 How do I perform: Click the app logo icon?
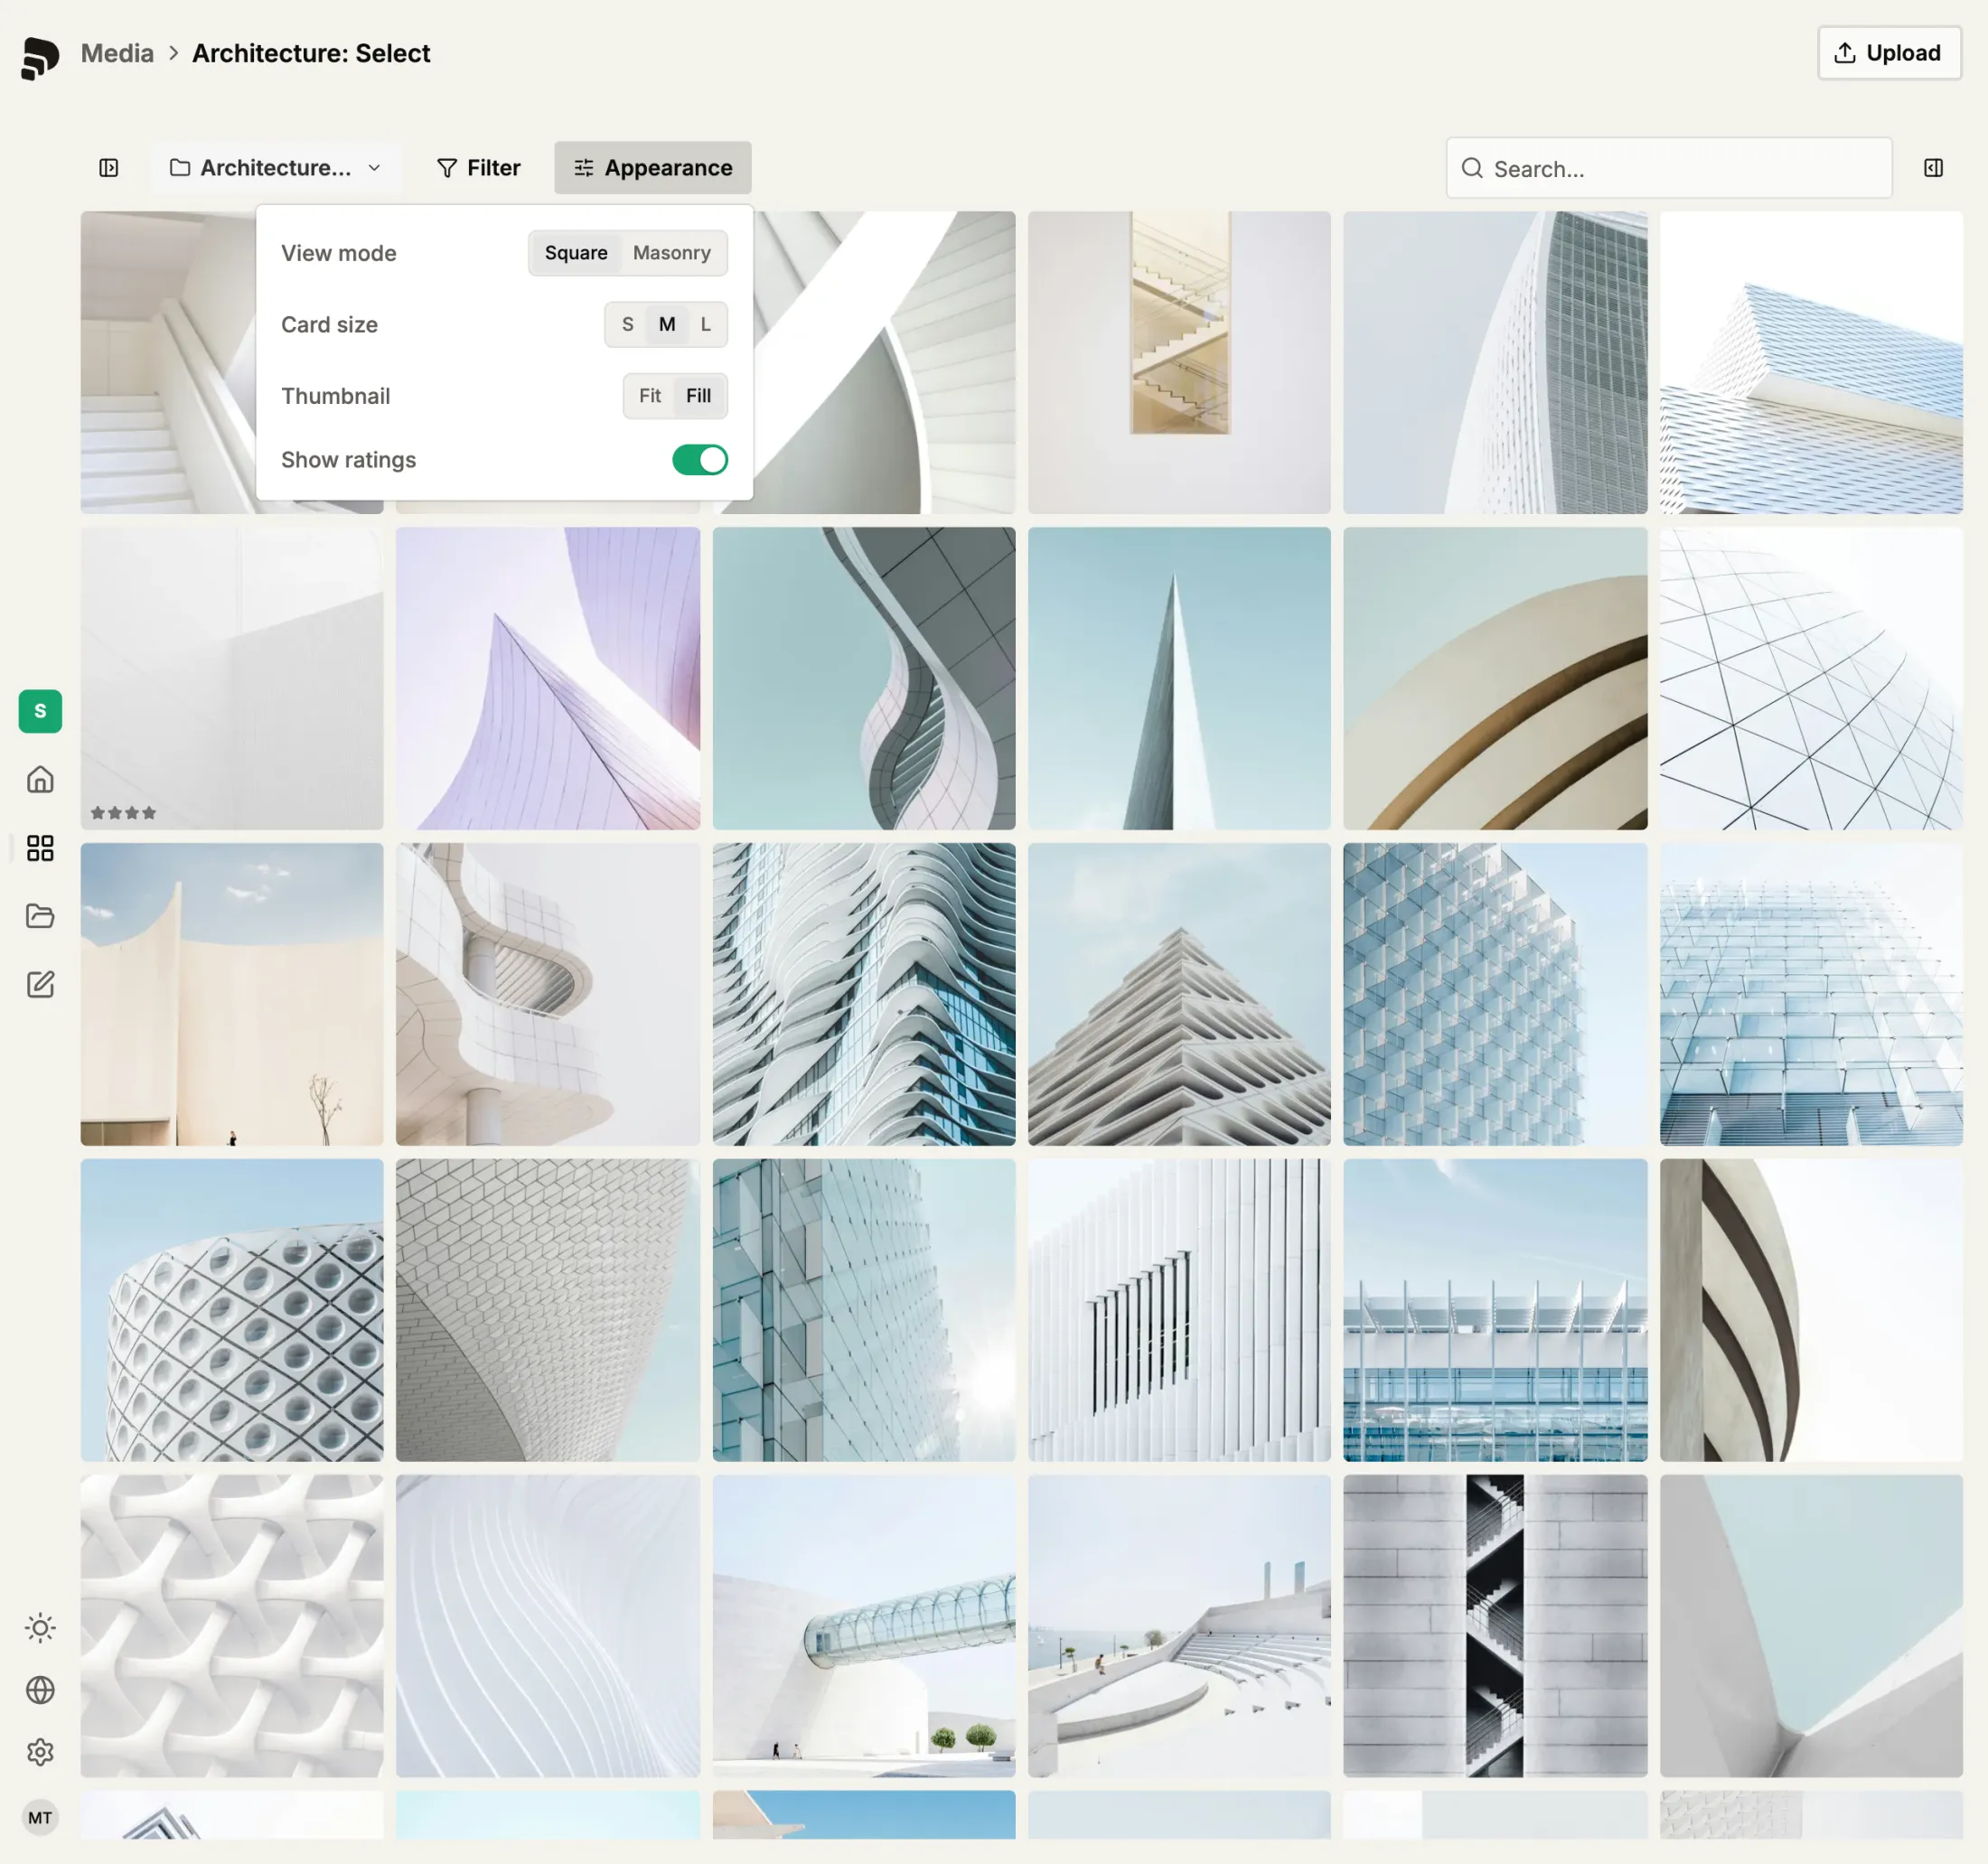(40, 58)
